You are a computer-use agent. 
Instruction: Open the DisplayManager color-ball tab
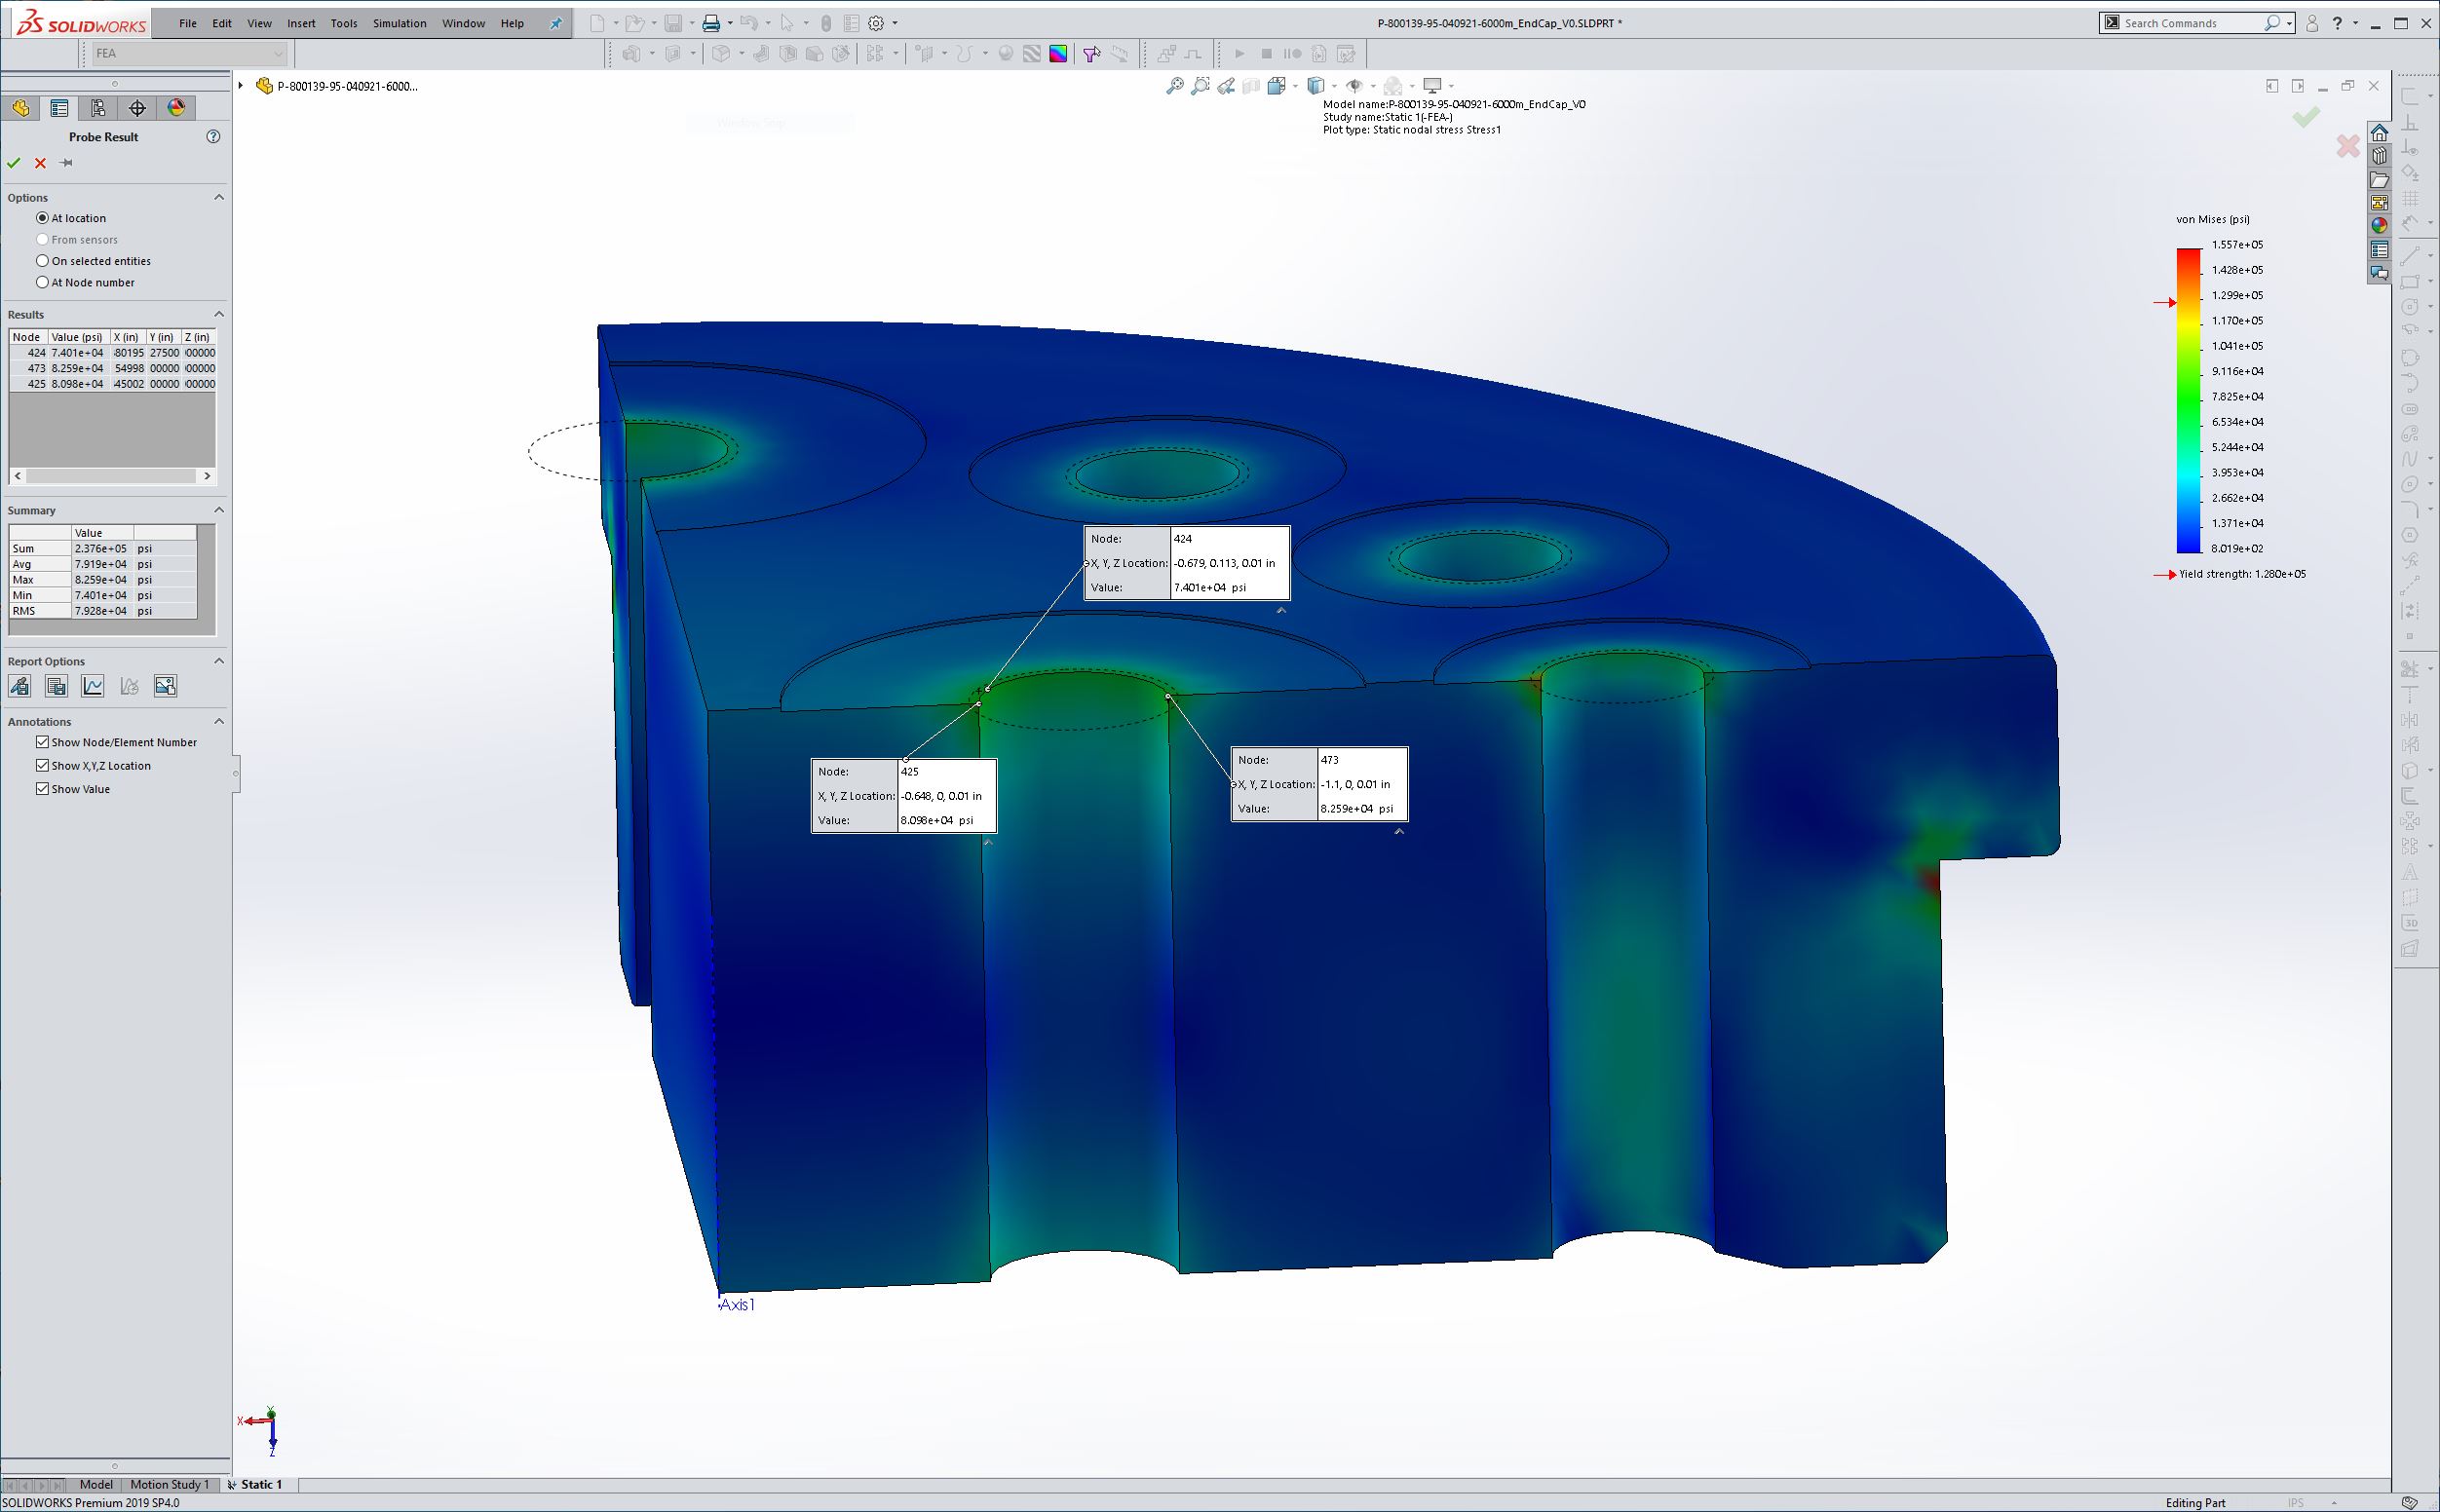(176, 108)
